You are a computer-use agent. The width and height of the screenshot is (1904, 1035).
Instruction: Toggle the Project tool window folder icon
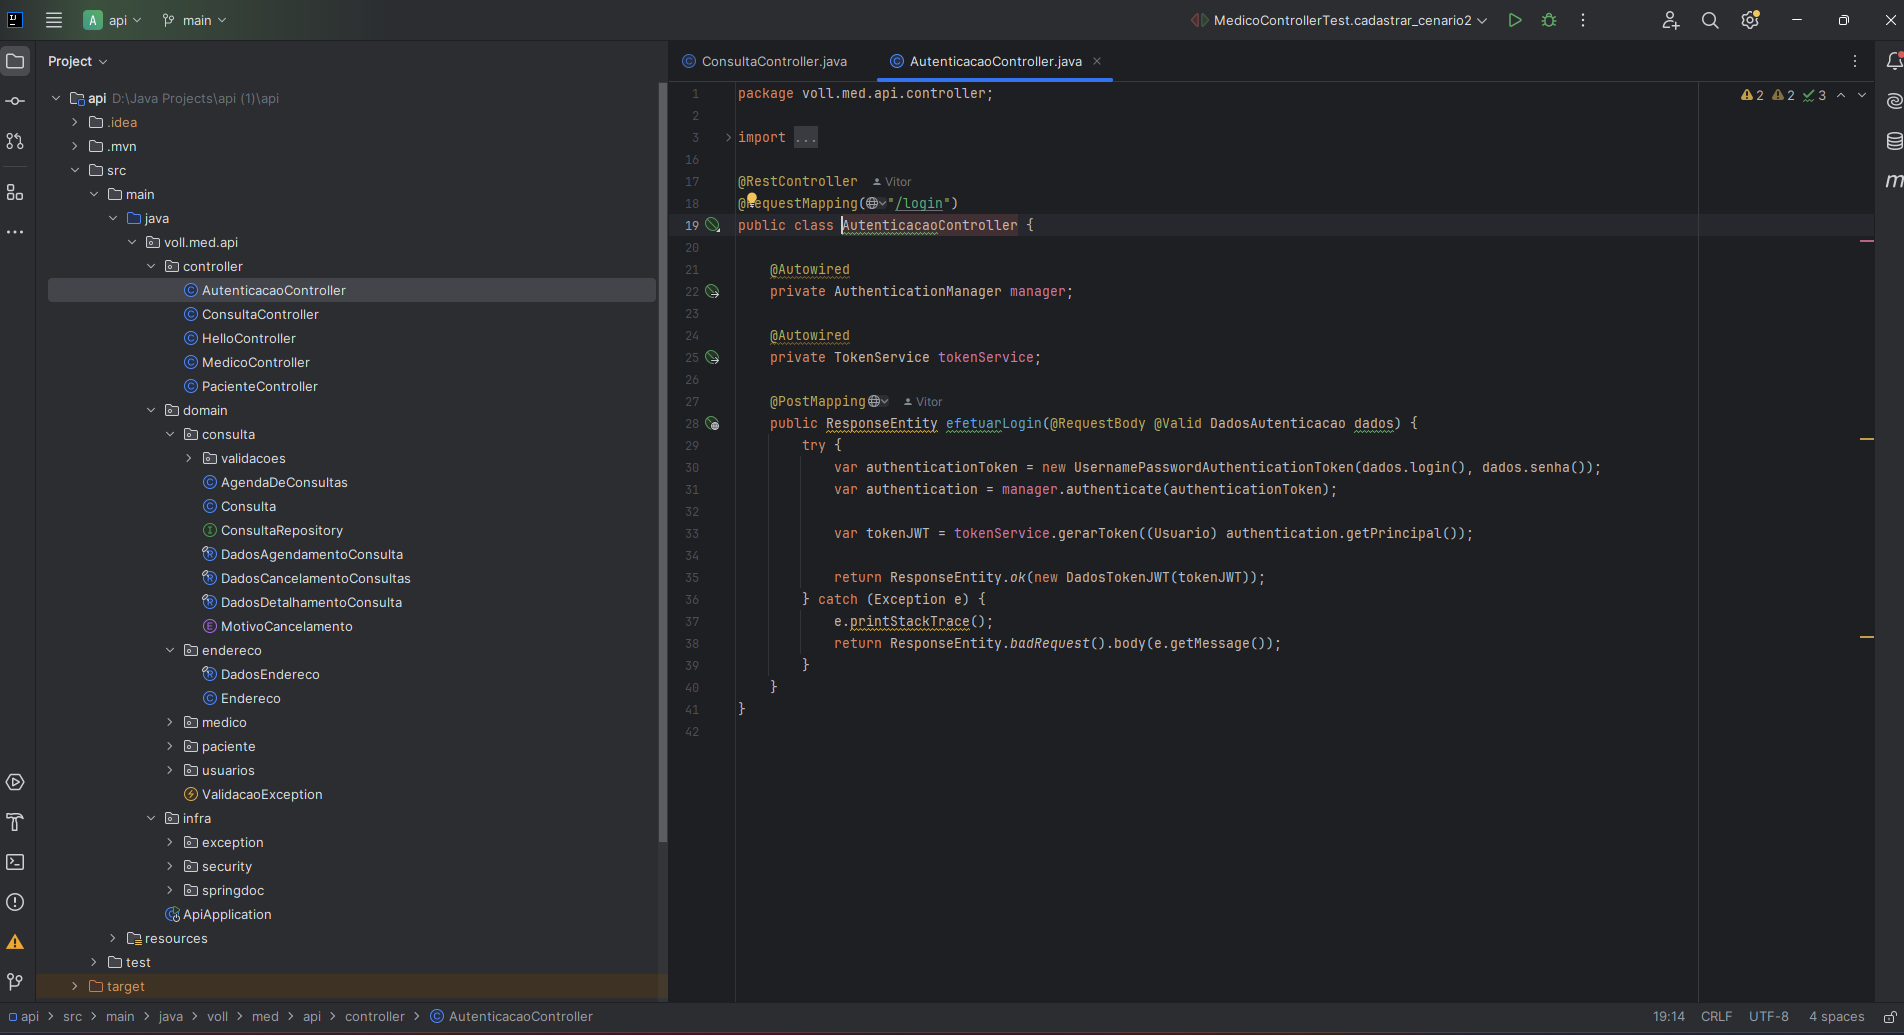(x=15, y=61)
